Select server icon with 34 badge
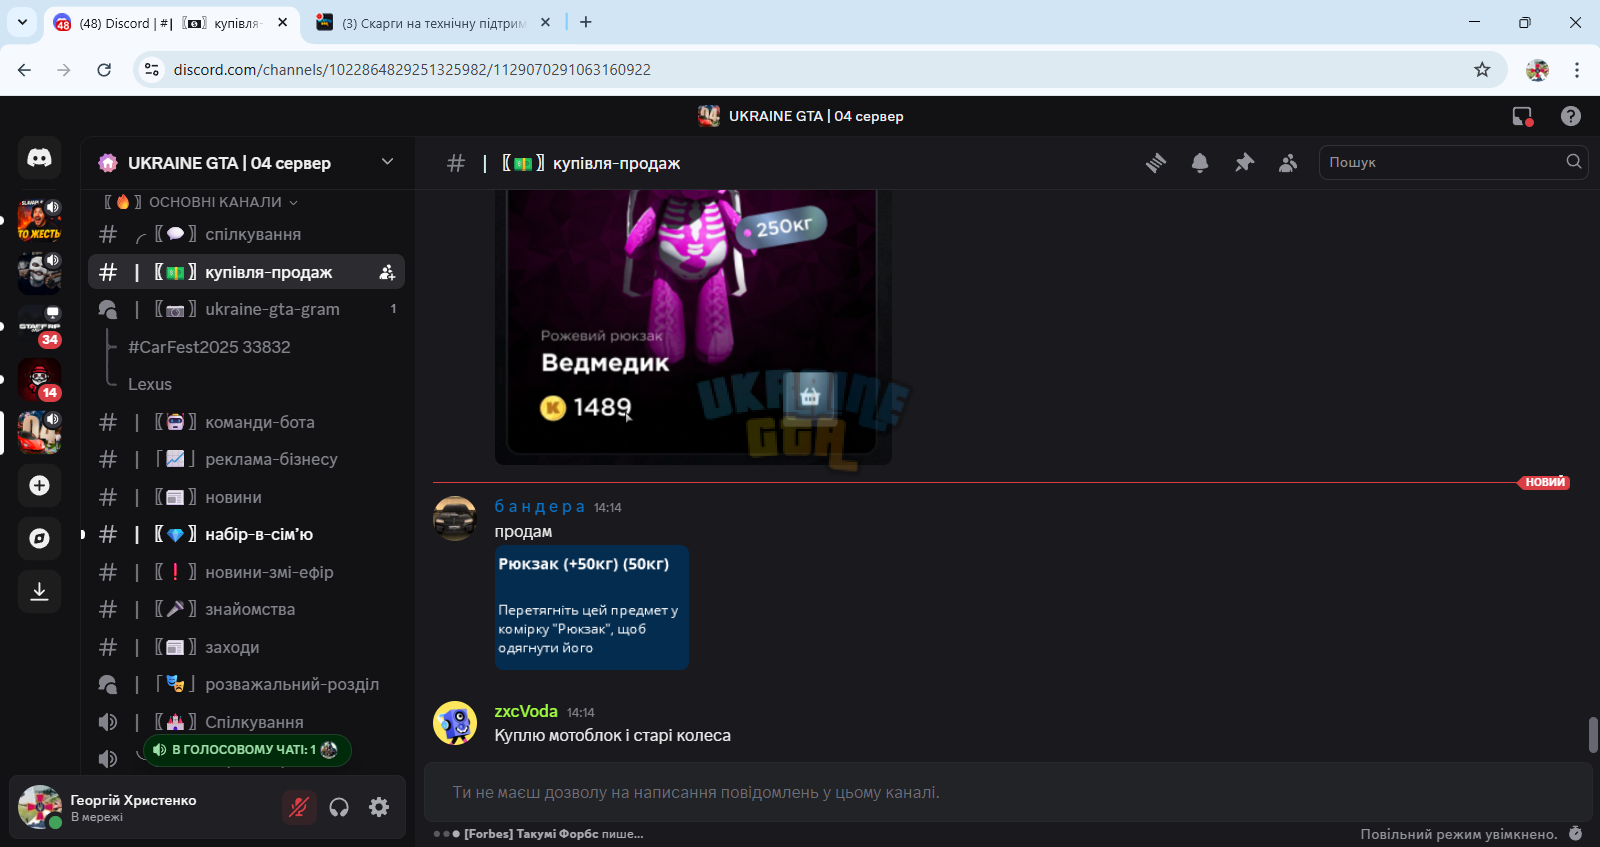This screenshot has width=1600, height=847. click(x=39, y=326)
